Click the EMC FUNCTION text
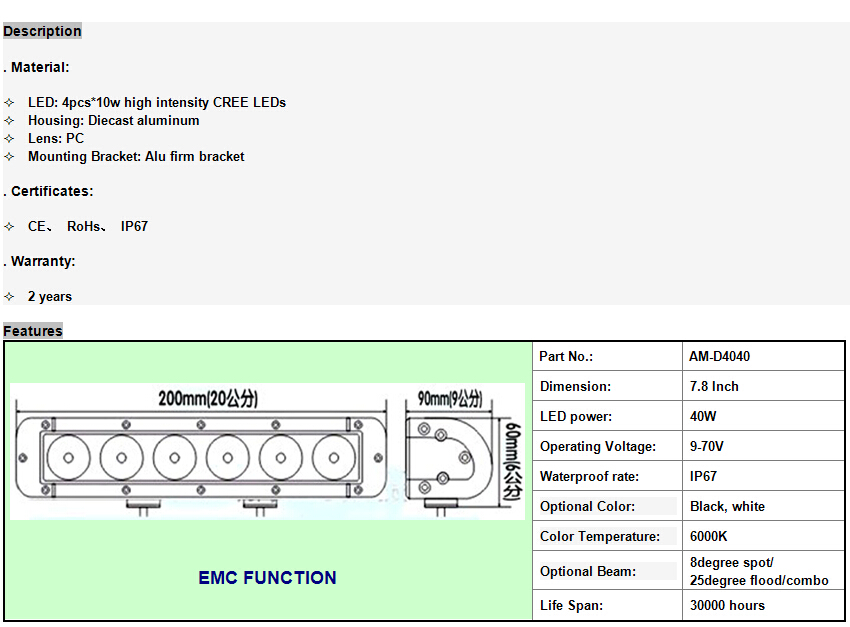The width and height of the screenshot is (850, 627). click(x=267, y=578)
